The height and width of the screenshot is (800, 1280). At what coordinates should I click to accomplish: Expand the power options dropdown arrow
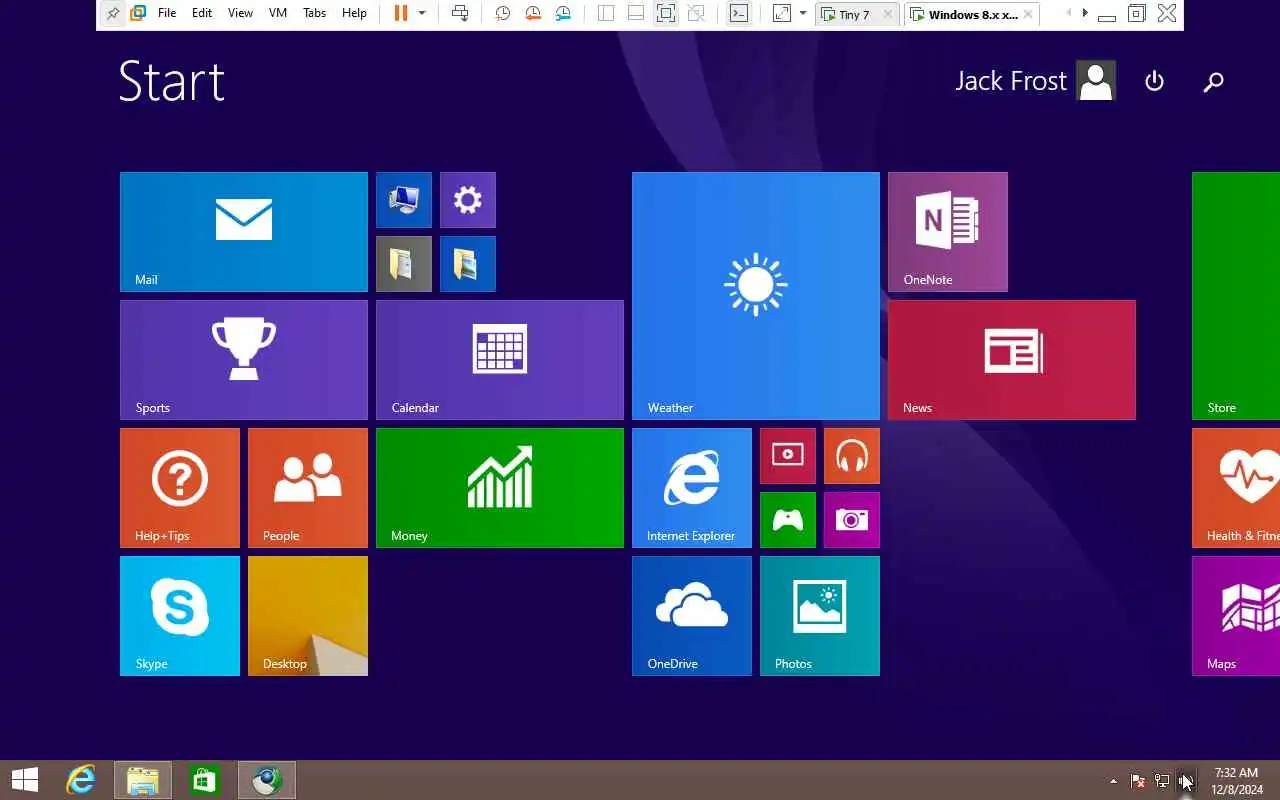coord(422,13)
